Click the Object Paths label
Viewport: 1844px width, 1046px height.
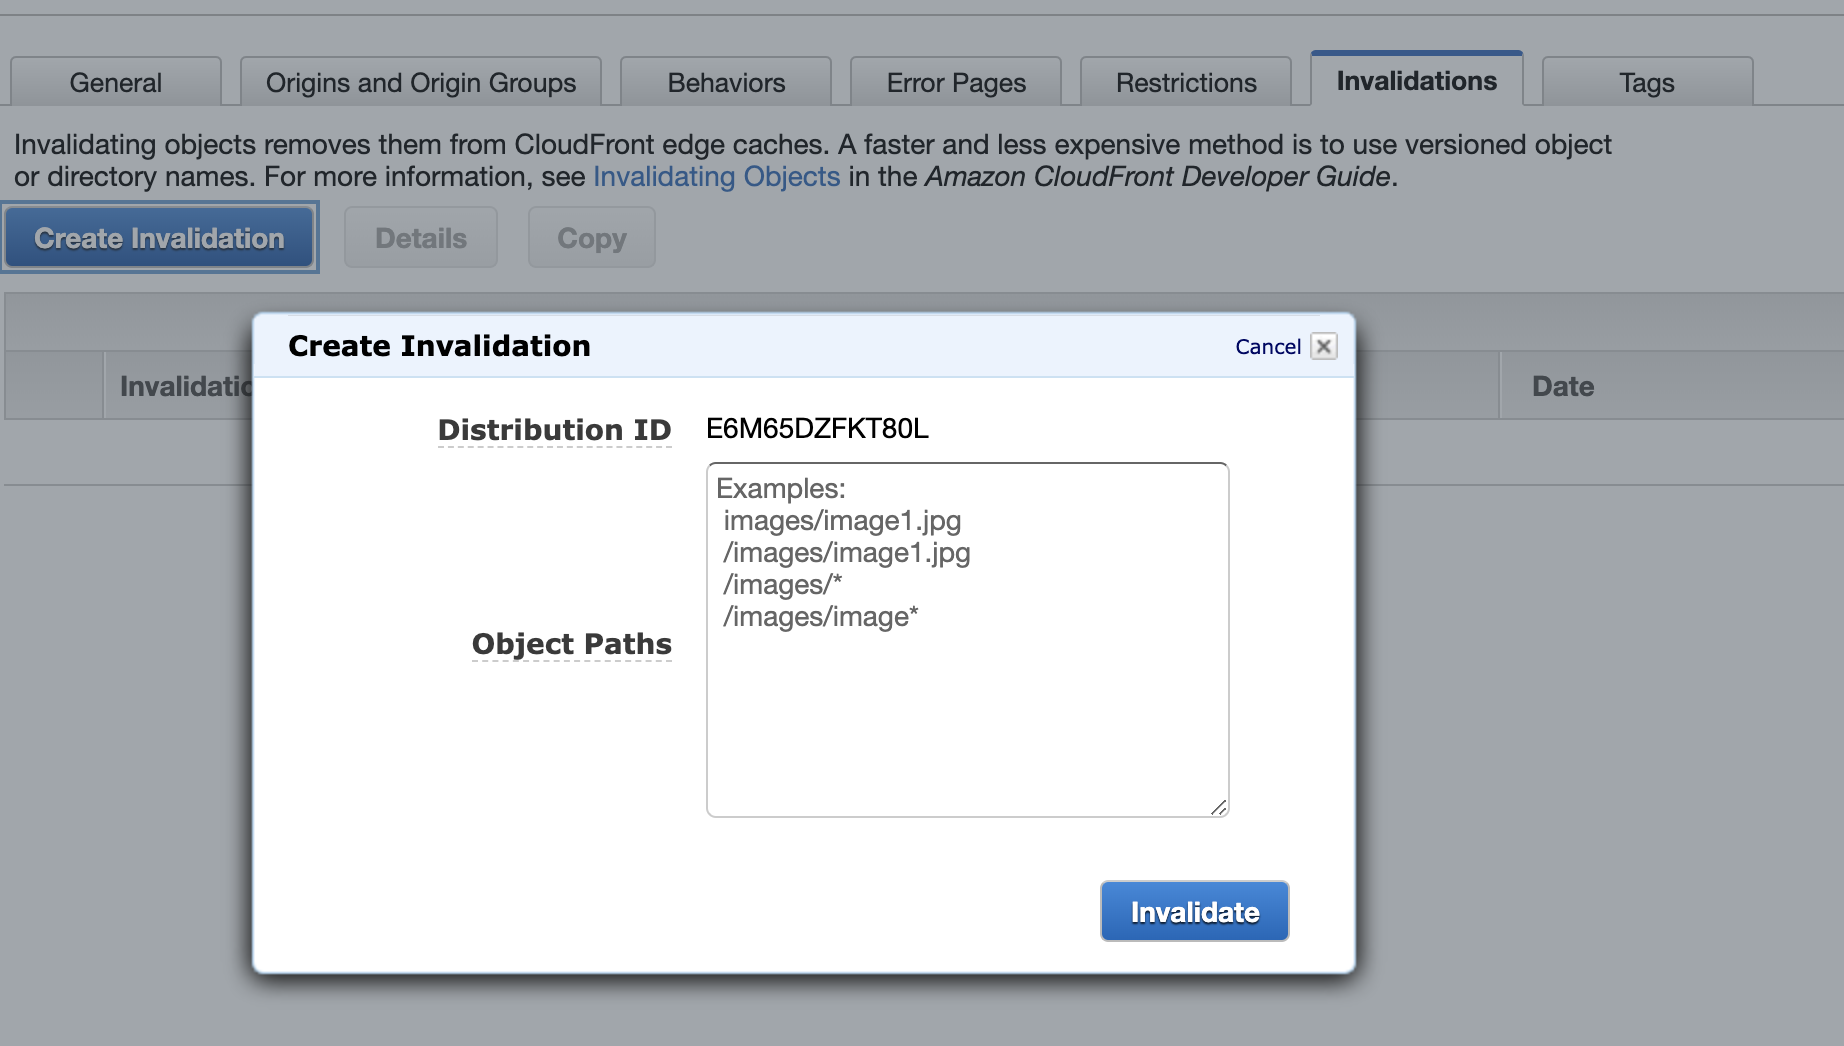tap(571, 644)
